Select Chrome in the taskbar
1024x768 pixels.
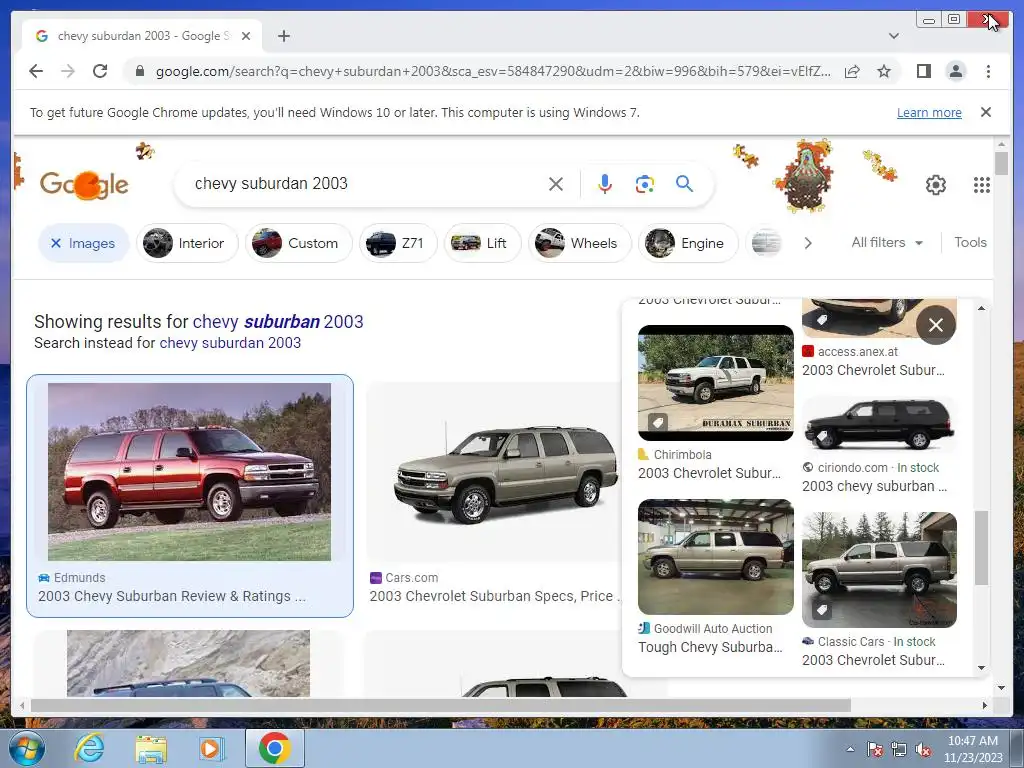274,748
